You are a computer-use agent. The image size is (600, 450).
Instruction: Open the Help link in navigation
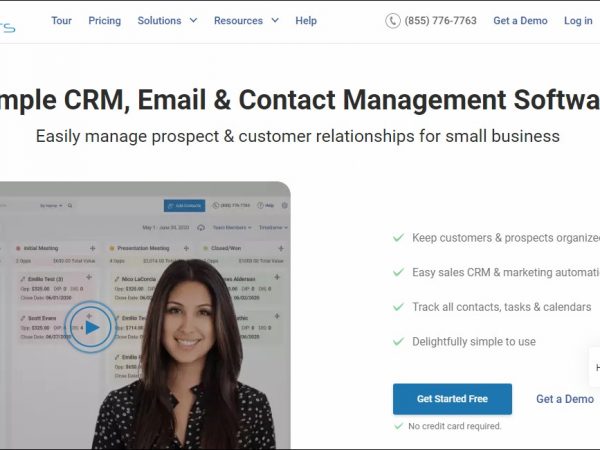[x=306, y=21]
